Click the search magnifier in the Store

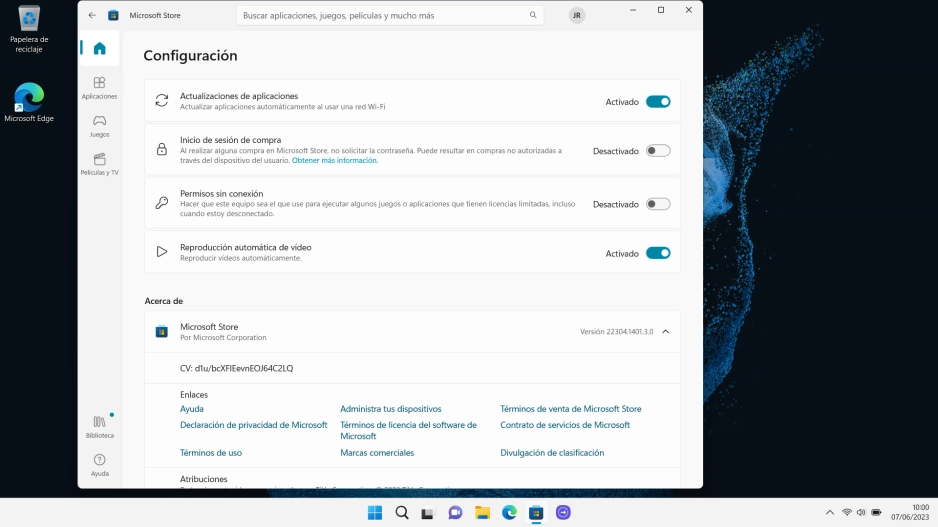tap(533, 16)
